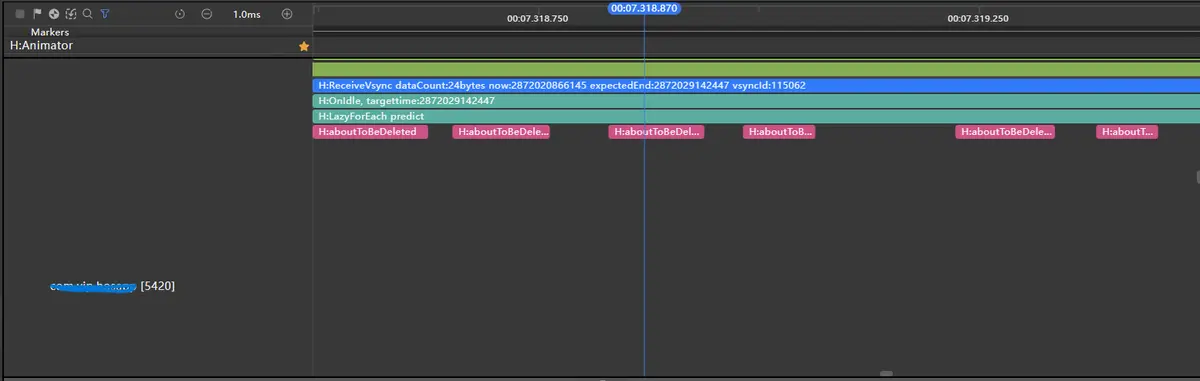Select the process row labeled [5420]
The image size is (1200, 381).
coord(113,287)
